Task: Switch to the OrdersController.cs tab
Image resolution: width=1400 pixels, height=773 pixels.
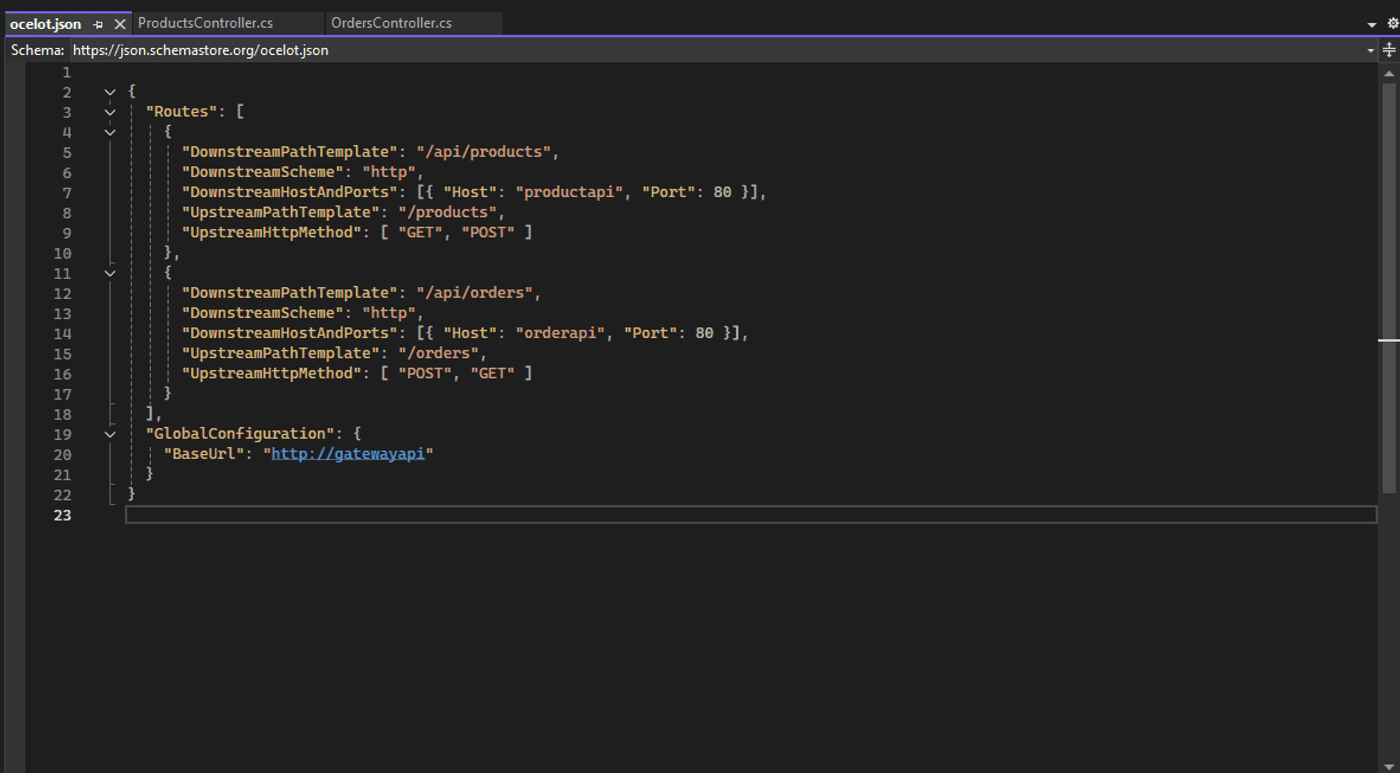Action: point(391,23)
